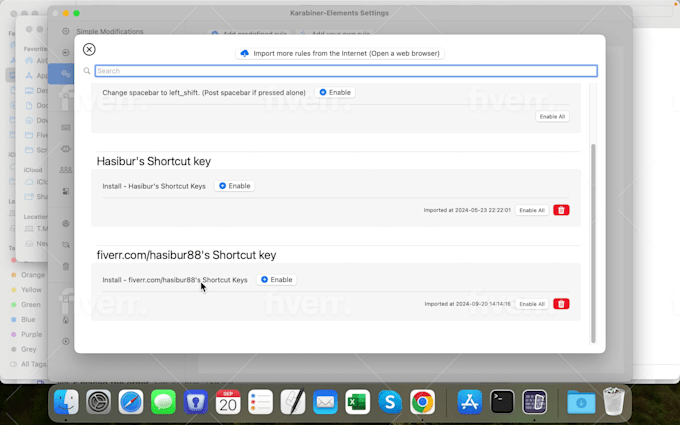
Task: Click the flame icon in Karabiner sidebar
Action: click(x=66, y=320)
